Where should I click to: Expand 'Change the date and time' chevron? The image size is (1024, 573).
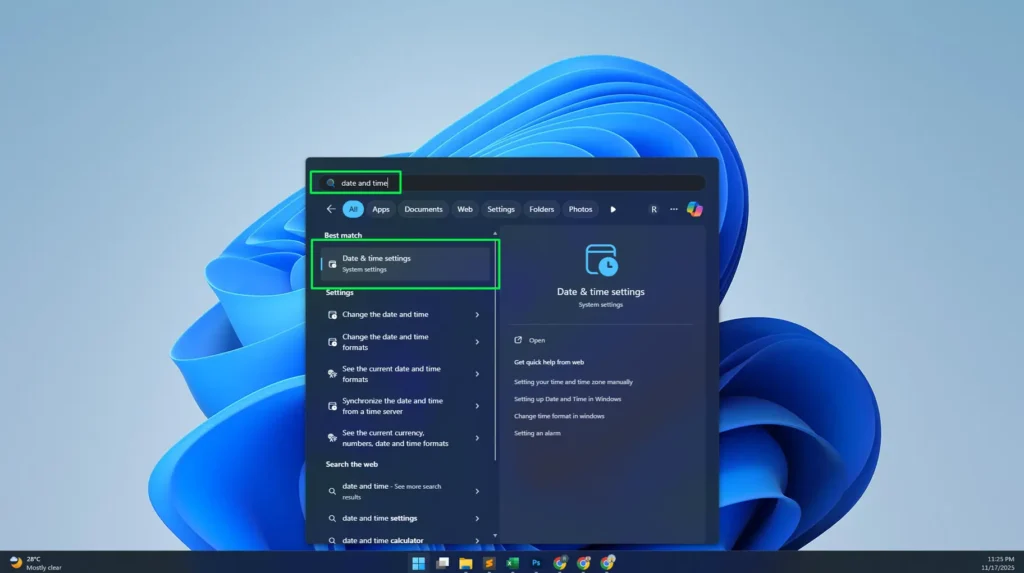477,314
